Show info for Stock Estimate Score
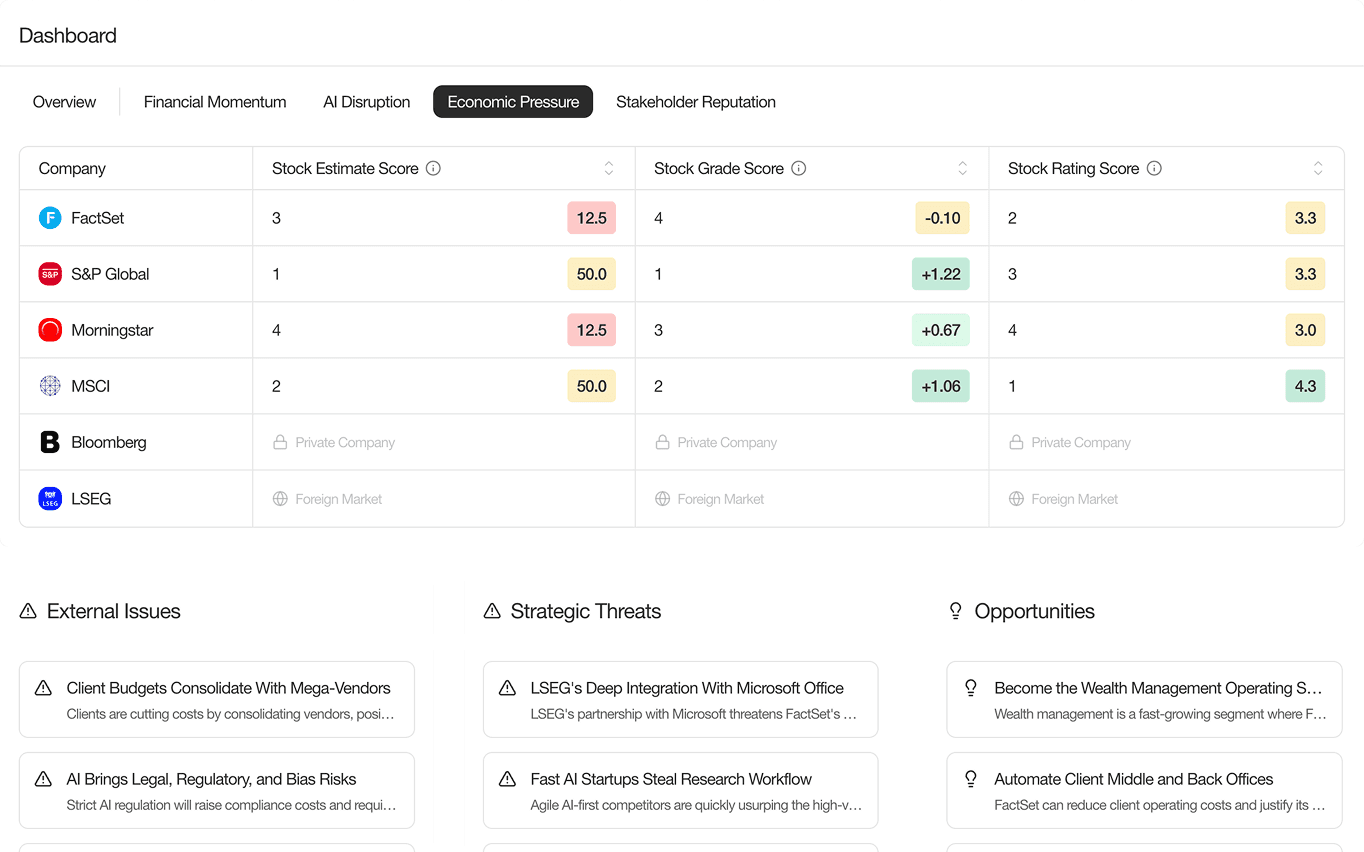The width and height of the screenshot is (1364, 852). pyautogui.click(x=433, y=168)
